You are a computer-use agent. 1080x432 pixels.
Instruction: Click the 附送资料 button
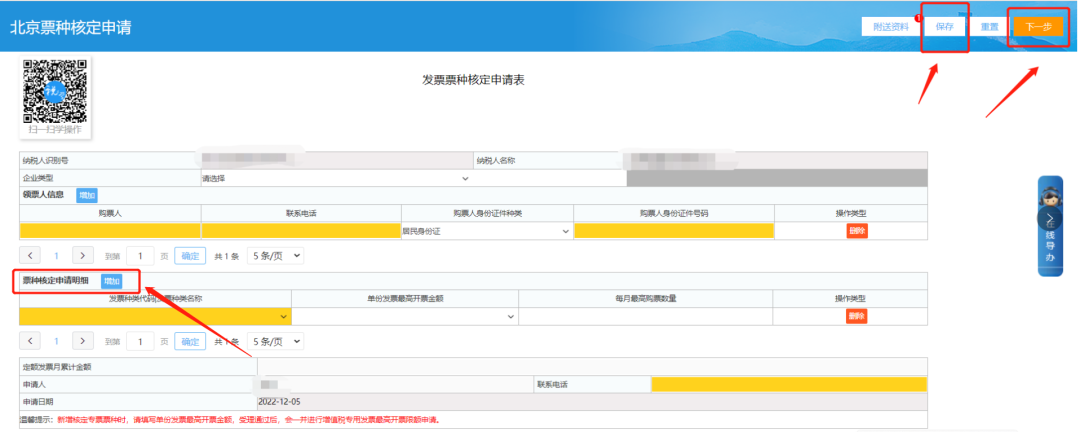(891, 27)
